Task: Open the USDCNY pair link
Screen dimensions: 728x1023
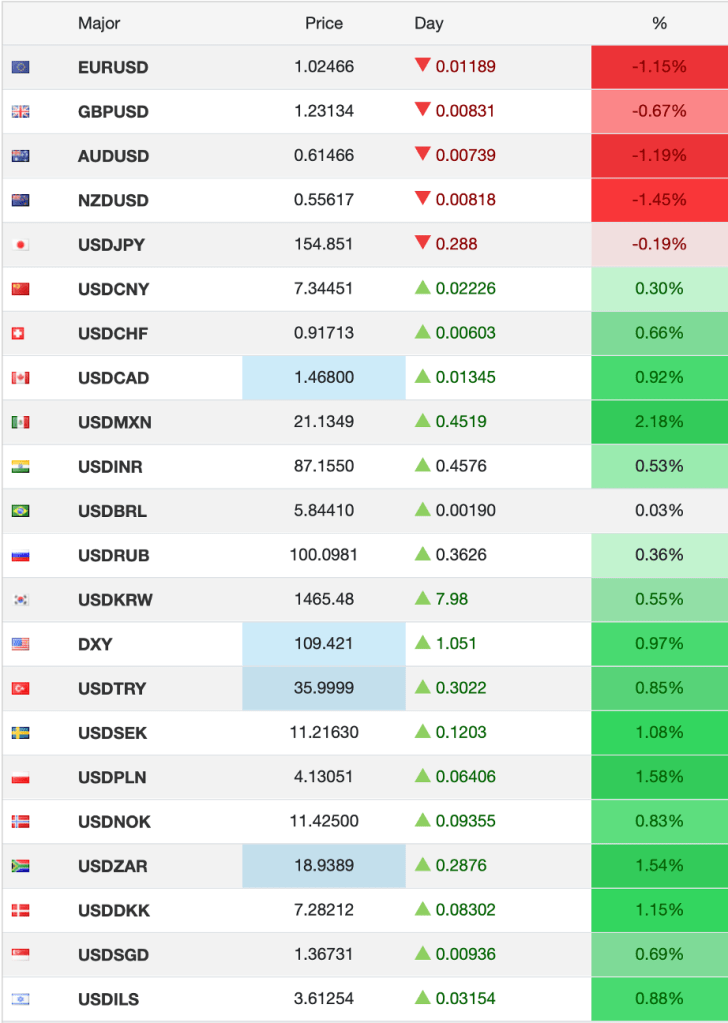Action: [113, 289]
